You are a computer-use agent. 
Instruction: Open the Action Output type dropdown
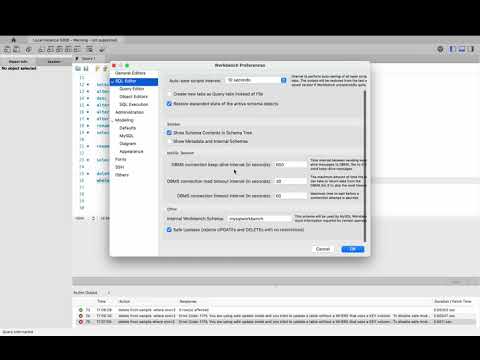tap(92, 293)
